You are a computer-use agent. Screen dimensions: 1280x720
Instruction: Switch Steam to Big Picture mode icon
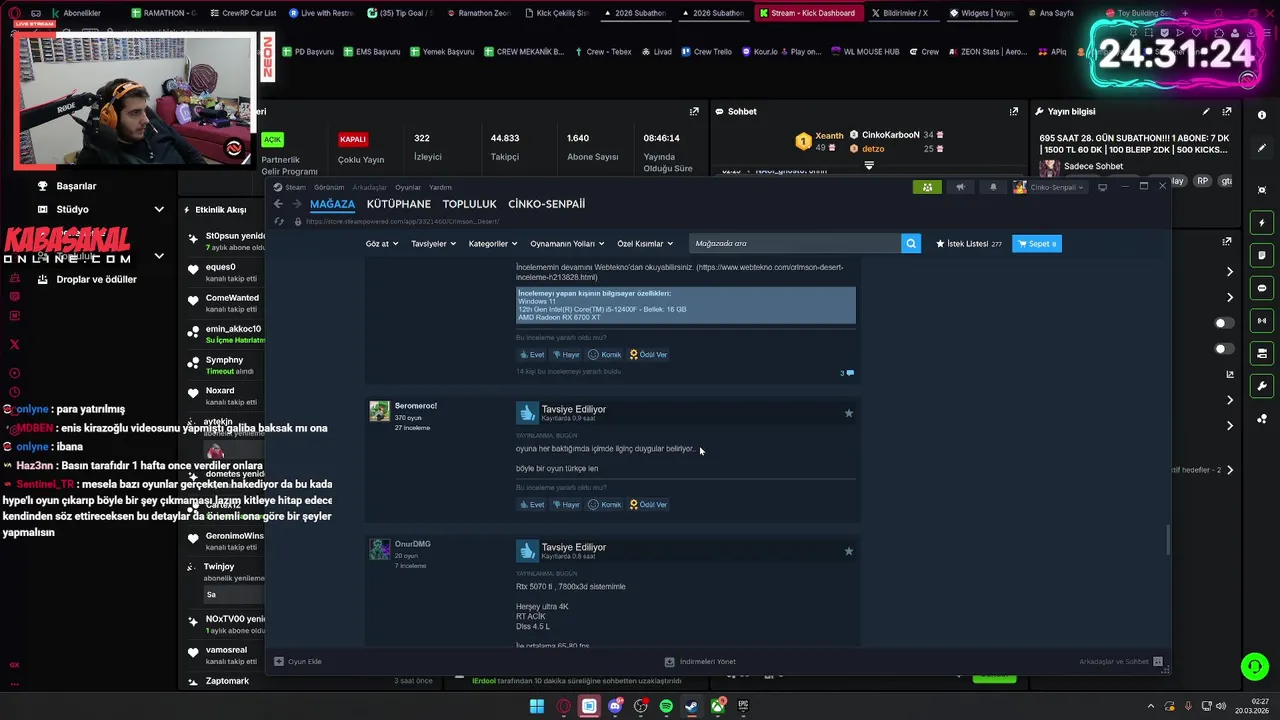[1102, 187]
